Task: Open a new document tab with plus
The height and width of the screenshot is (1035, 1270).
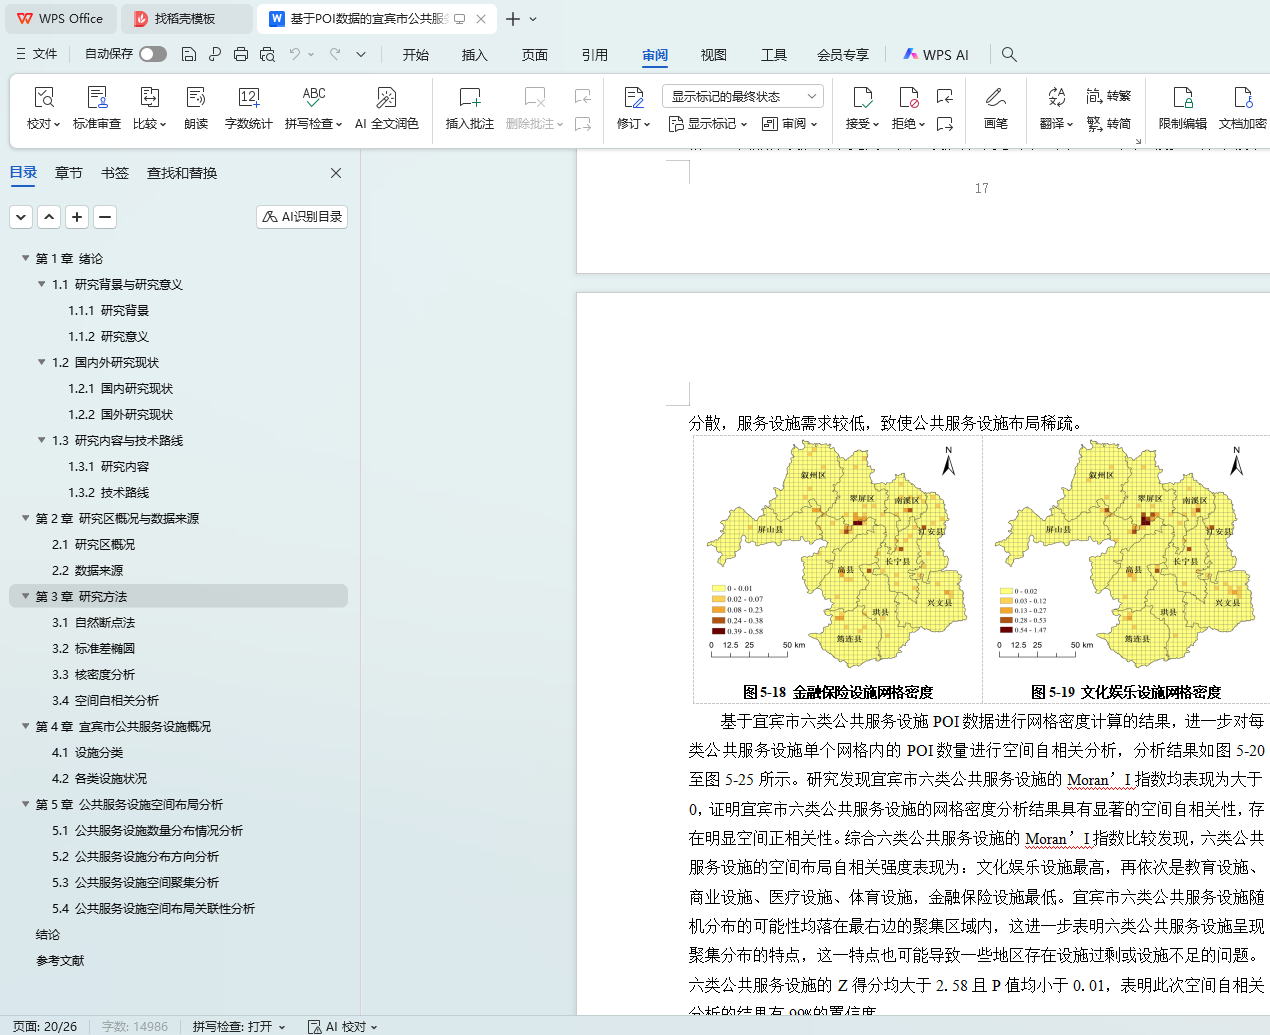Action: click(x=513, y=19)
